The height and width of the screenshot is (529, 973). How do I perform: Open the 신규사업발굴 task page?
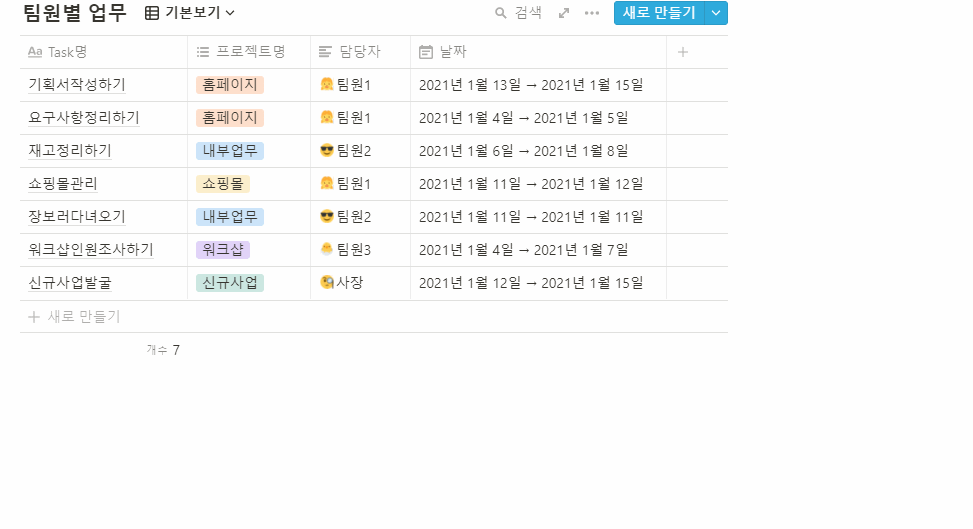[x=70, y=283]
